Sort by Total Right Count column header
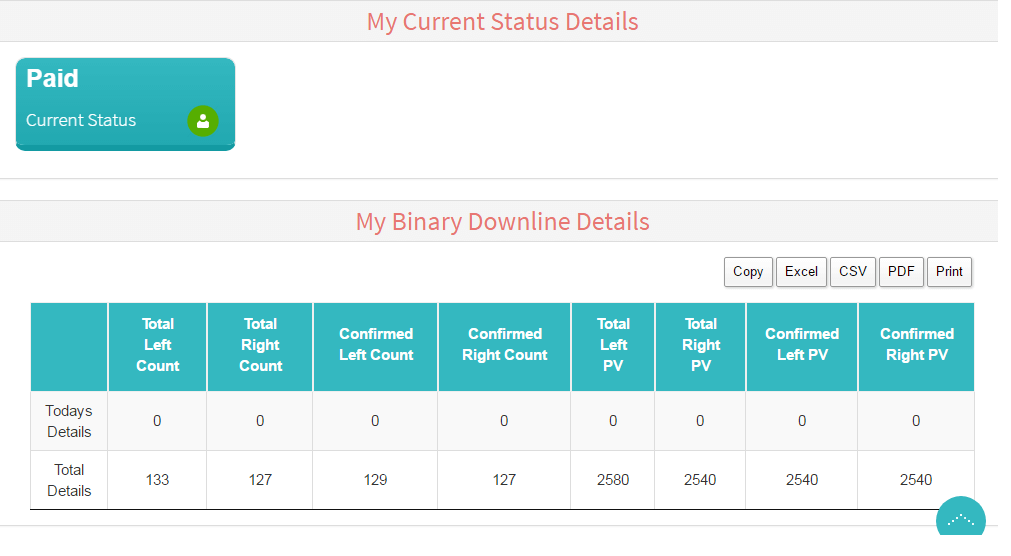This screenshot has width=1011, height=556. point(260,345)
